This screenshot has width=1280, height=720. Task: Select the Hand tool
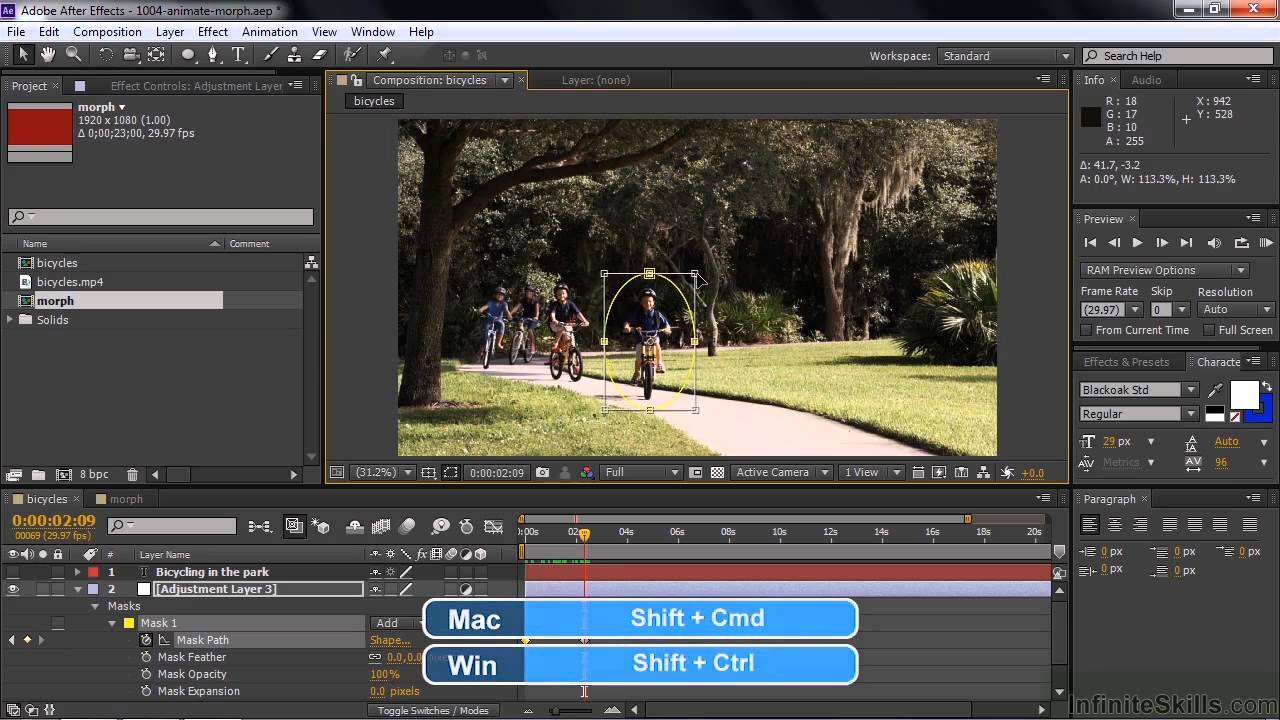click(x=47, y=55)
